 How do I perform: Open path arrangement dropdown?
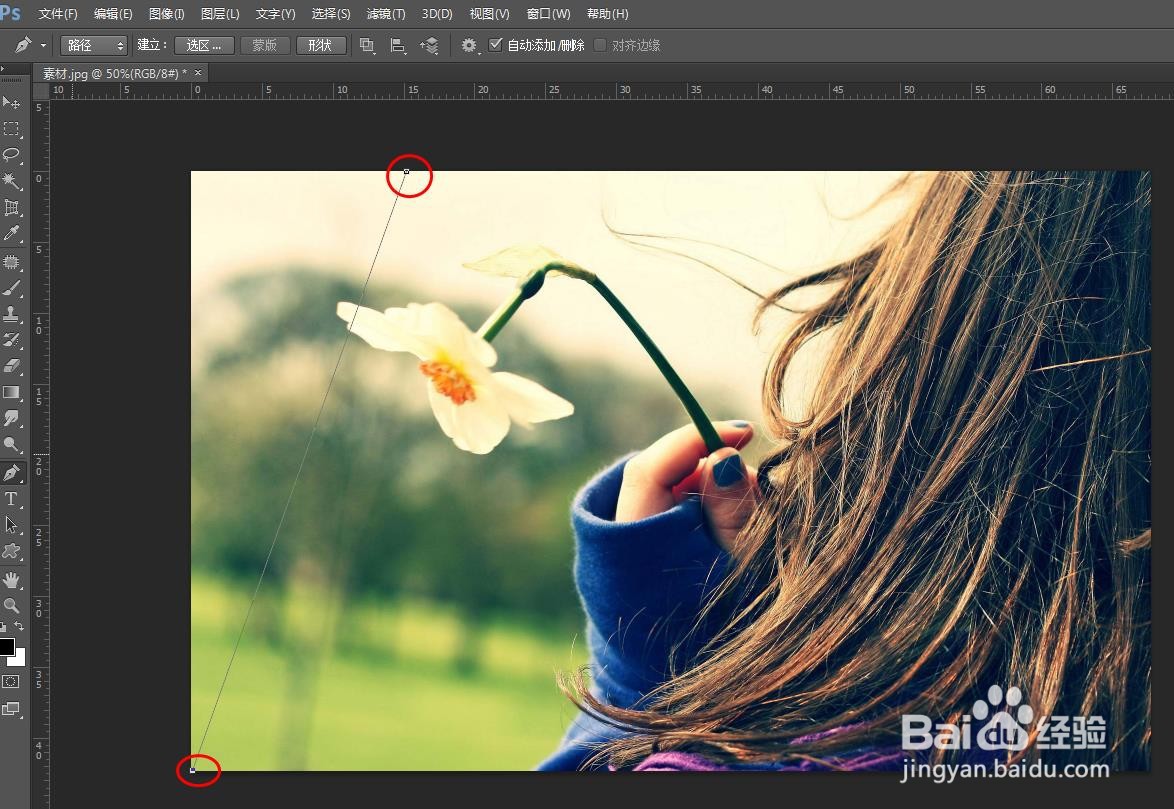tap(430, 46)
